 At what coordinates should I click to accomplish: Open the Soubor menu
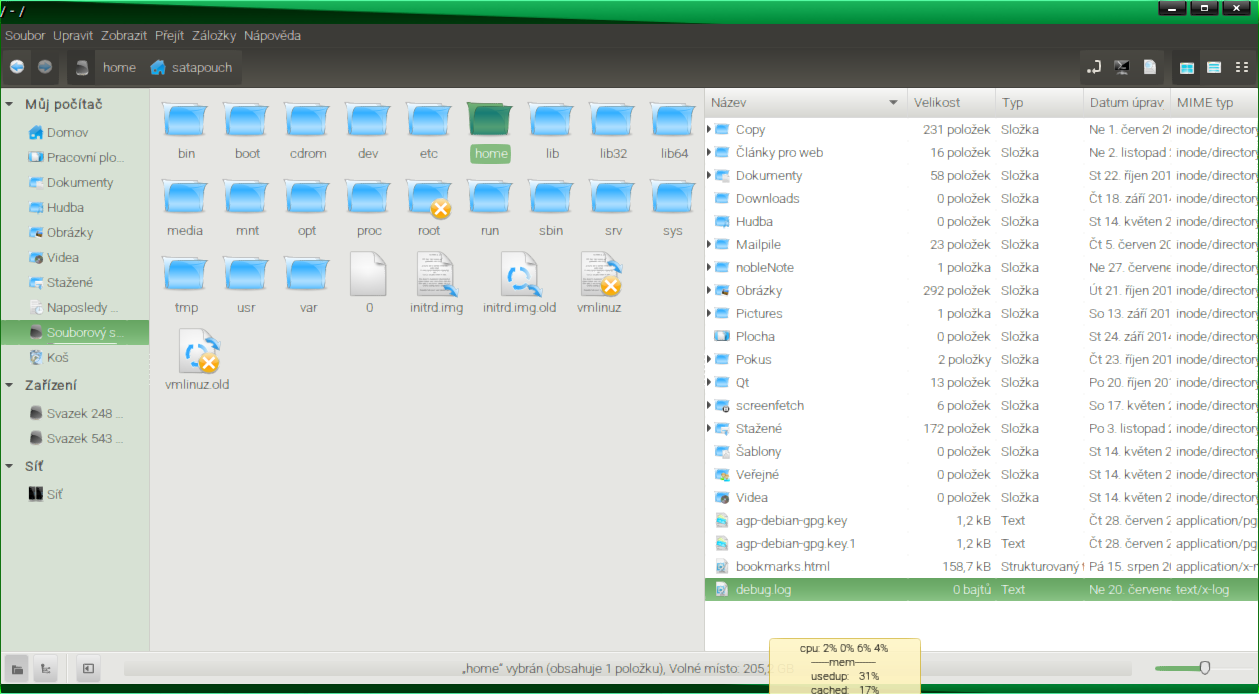[x=25, y=35]
